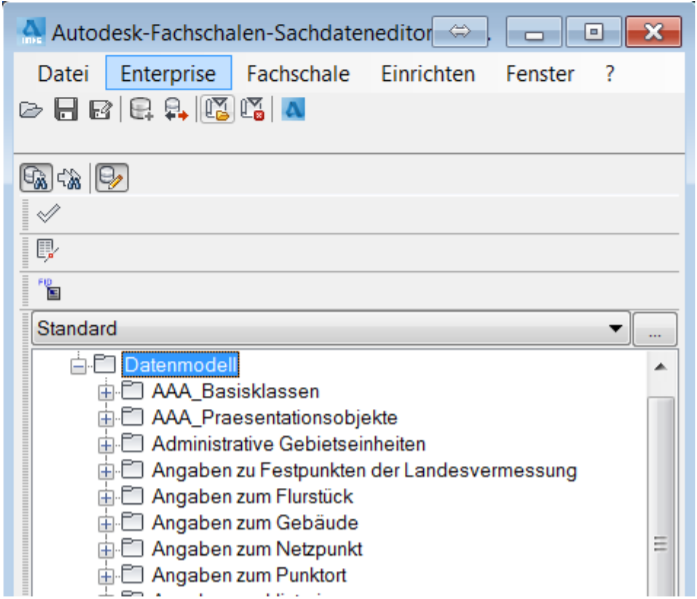Click the Save floppy disk icon
Screen dimensions: 697x599
coord(66,109)
